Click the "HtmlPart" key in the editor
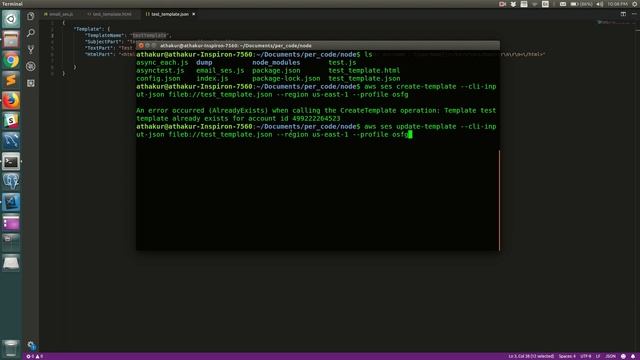Image resolution: width=640 pixels, height=360 pixels. click(x=98, y=54)
